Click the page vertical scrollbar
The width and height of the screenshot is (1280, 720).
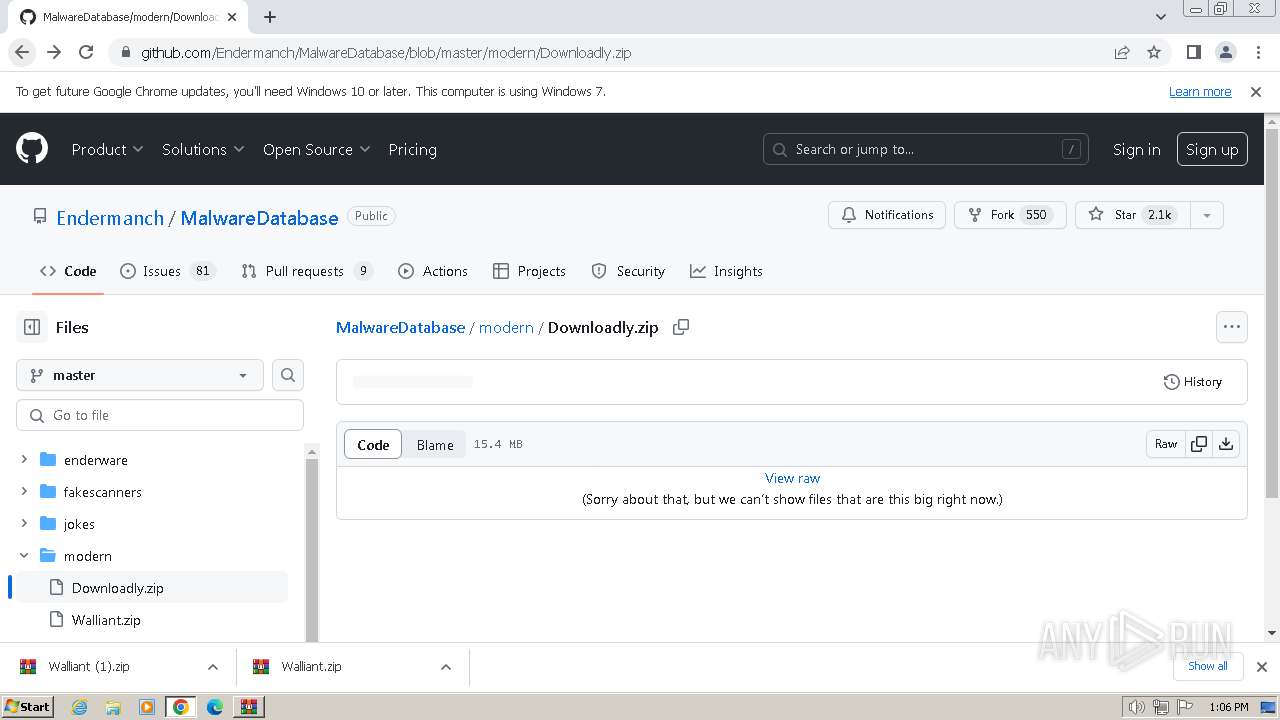point(1272,380)
